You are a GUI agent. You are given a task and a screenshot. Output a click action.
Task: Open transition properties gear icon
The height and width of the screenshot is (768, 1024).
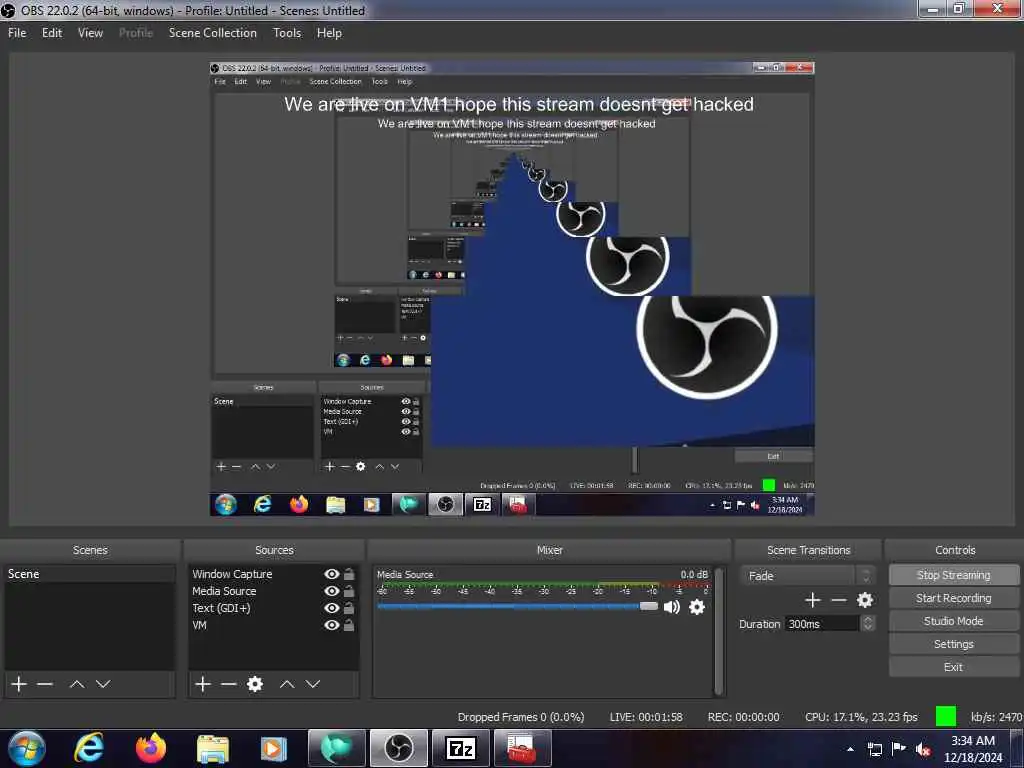coord(865,600)
